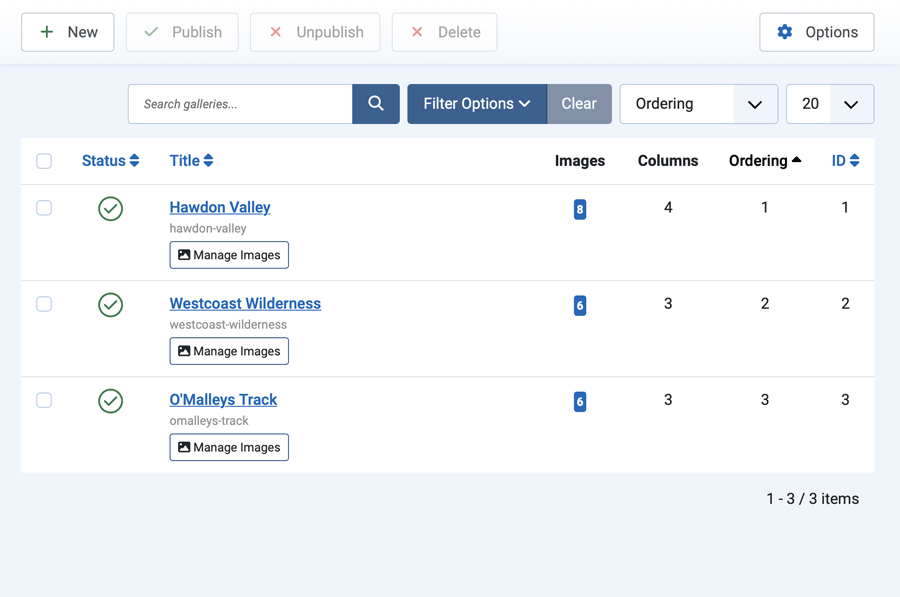This screenshot has width=900, height=597.
Task: Open the 20 items-per-page dropdown
Action: coord(830,104)
